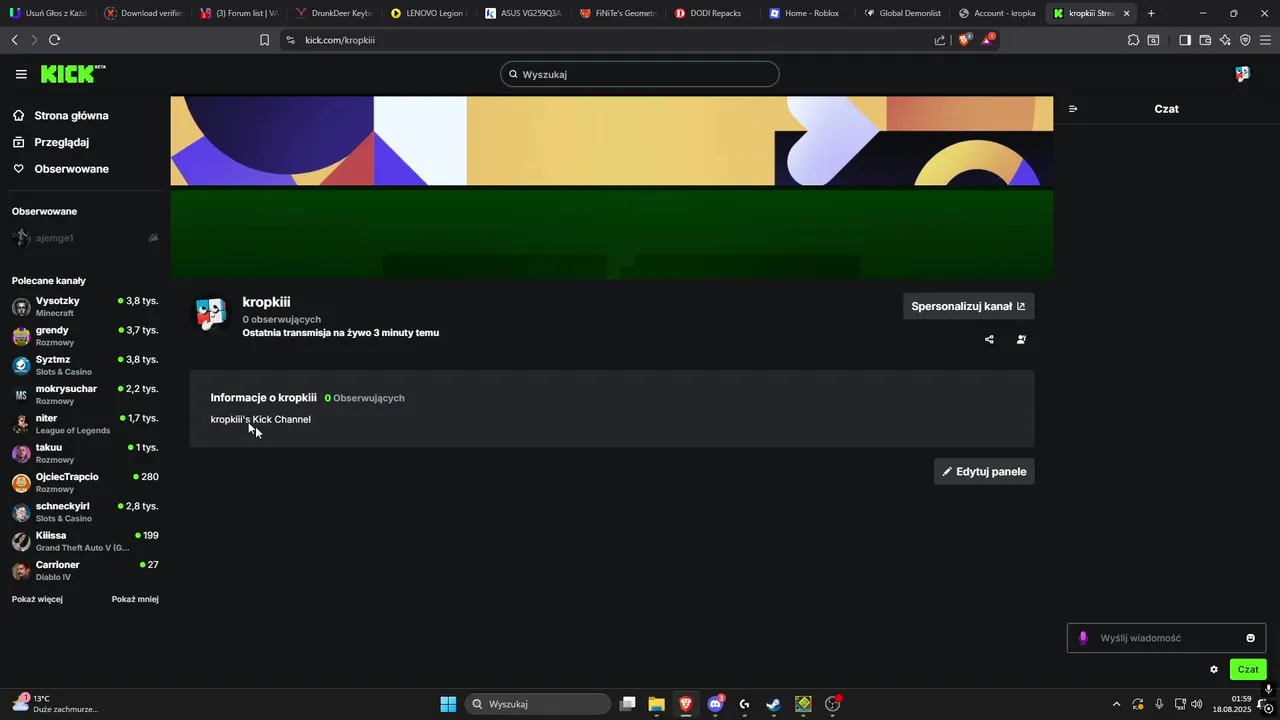Open Windows Start menu

[448, 704]
